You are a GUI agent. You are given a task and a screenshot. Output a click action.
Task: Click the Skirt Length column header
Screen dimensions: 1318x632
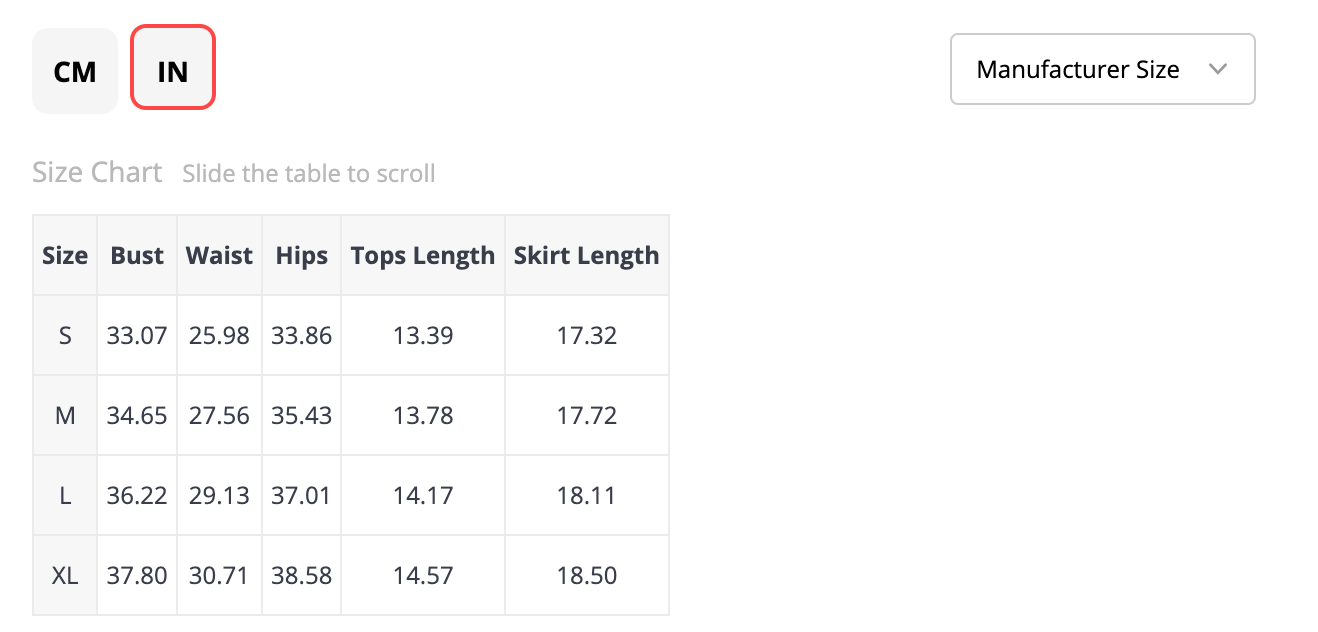(x=587, y=255)
